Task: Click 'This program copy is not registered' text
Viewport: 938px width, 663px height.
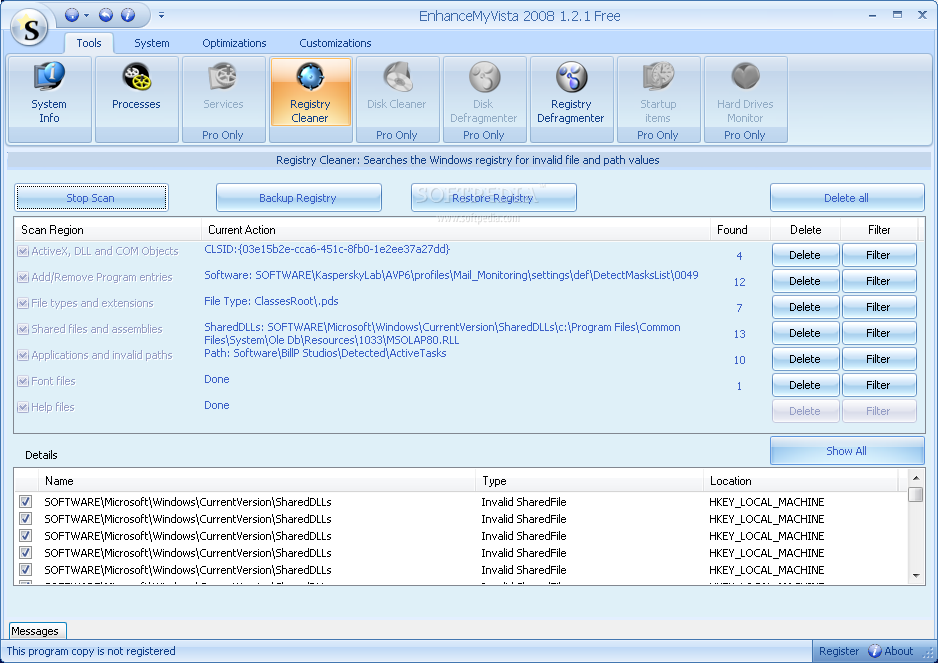Action: tap(91, 651)
